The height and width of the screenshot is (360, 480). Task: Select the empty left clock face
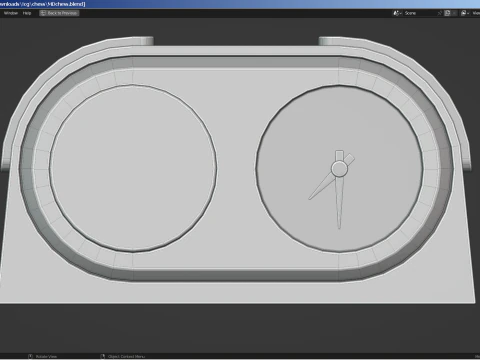(x=133, y=168)
